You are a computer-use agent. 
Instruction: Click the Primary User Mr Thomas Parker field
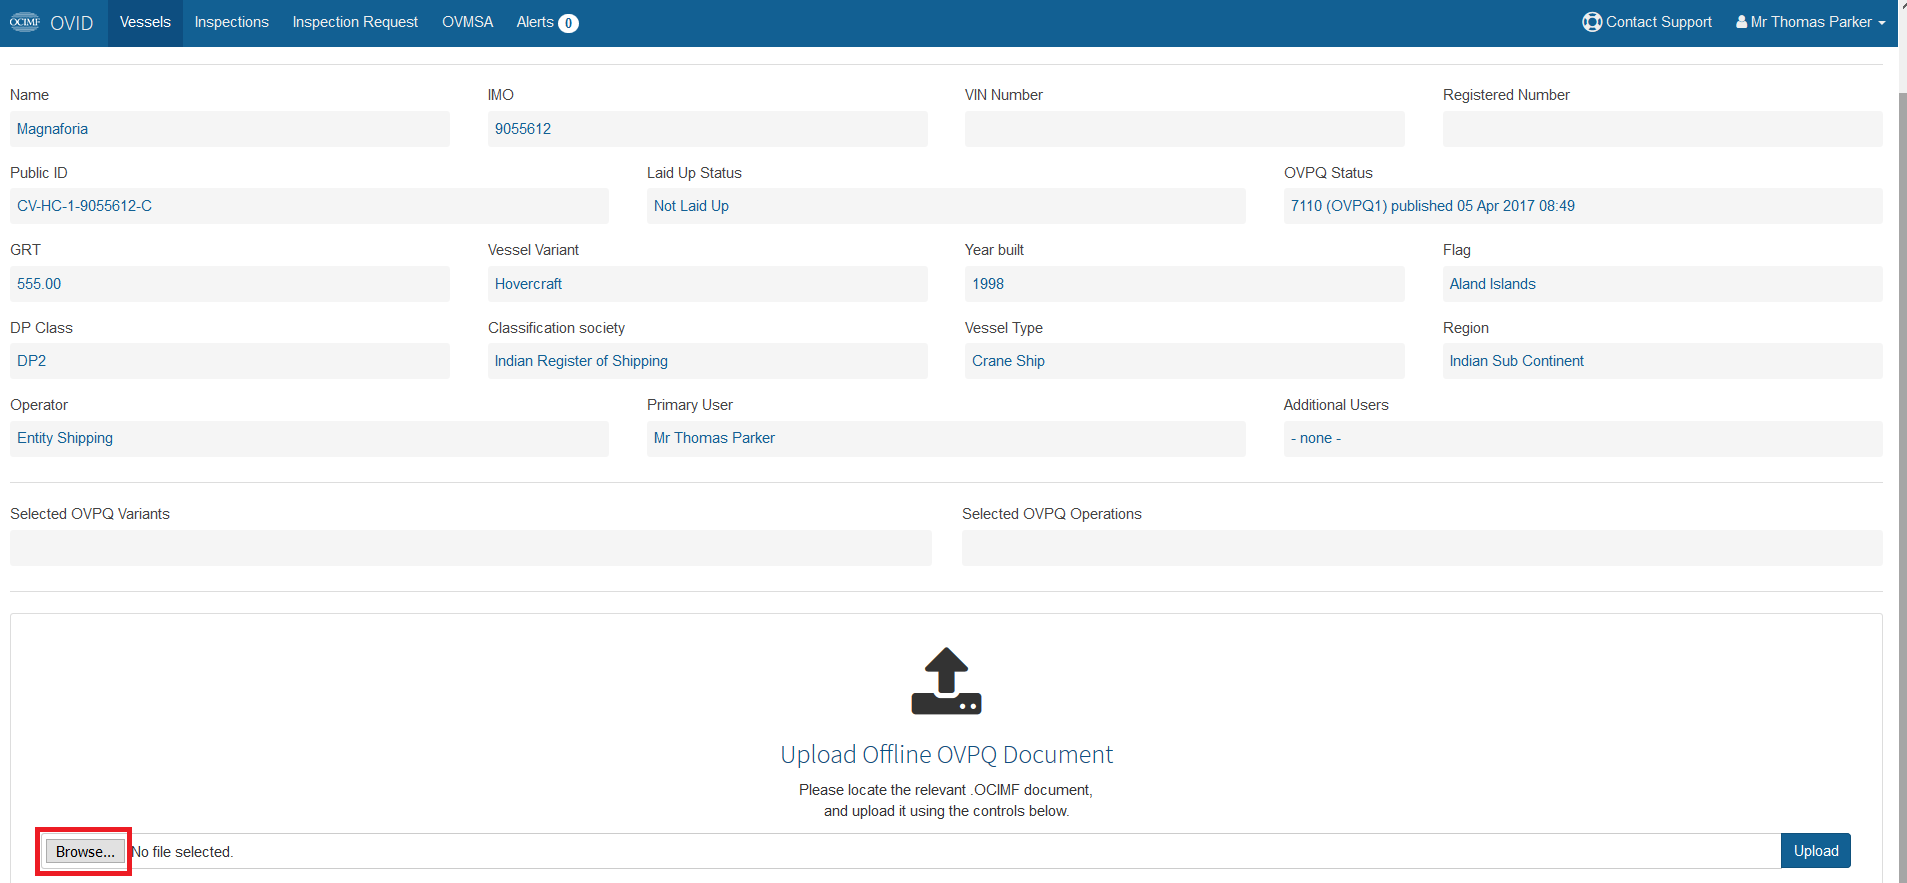[946, 438]
